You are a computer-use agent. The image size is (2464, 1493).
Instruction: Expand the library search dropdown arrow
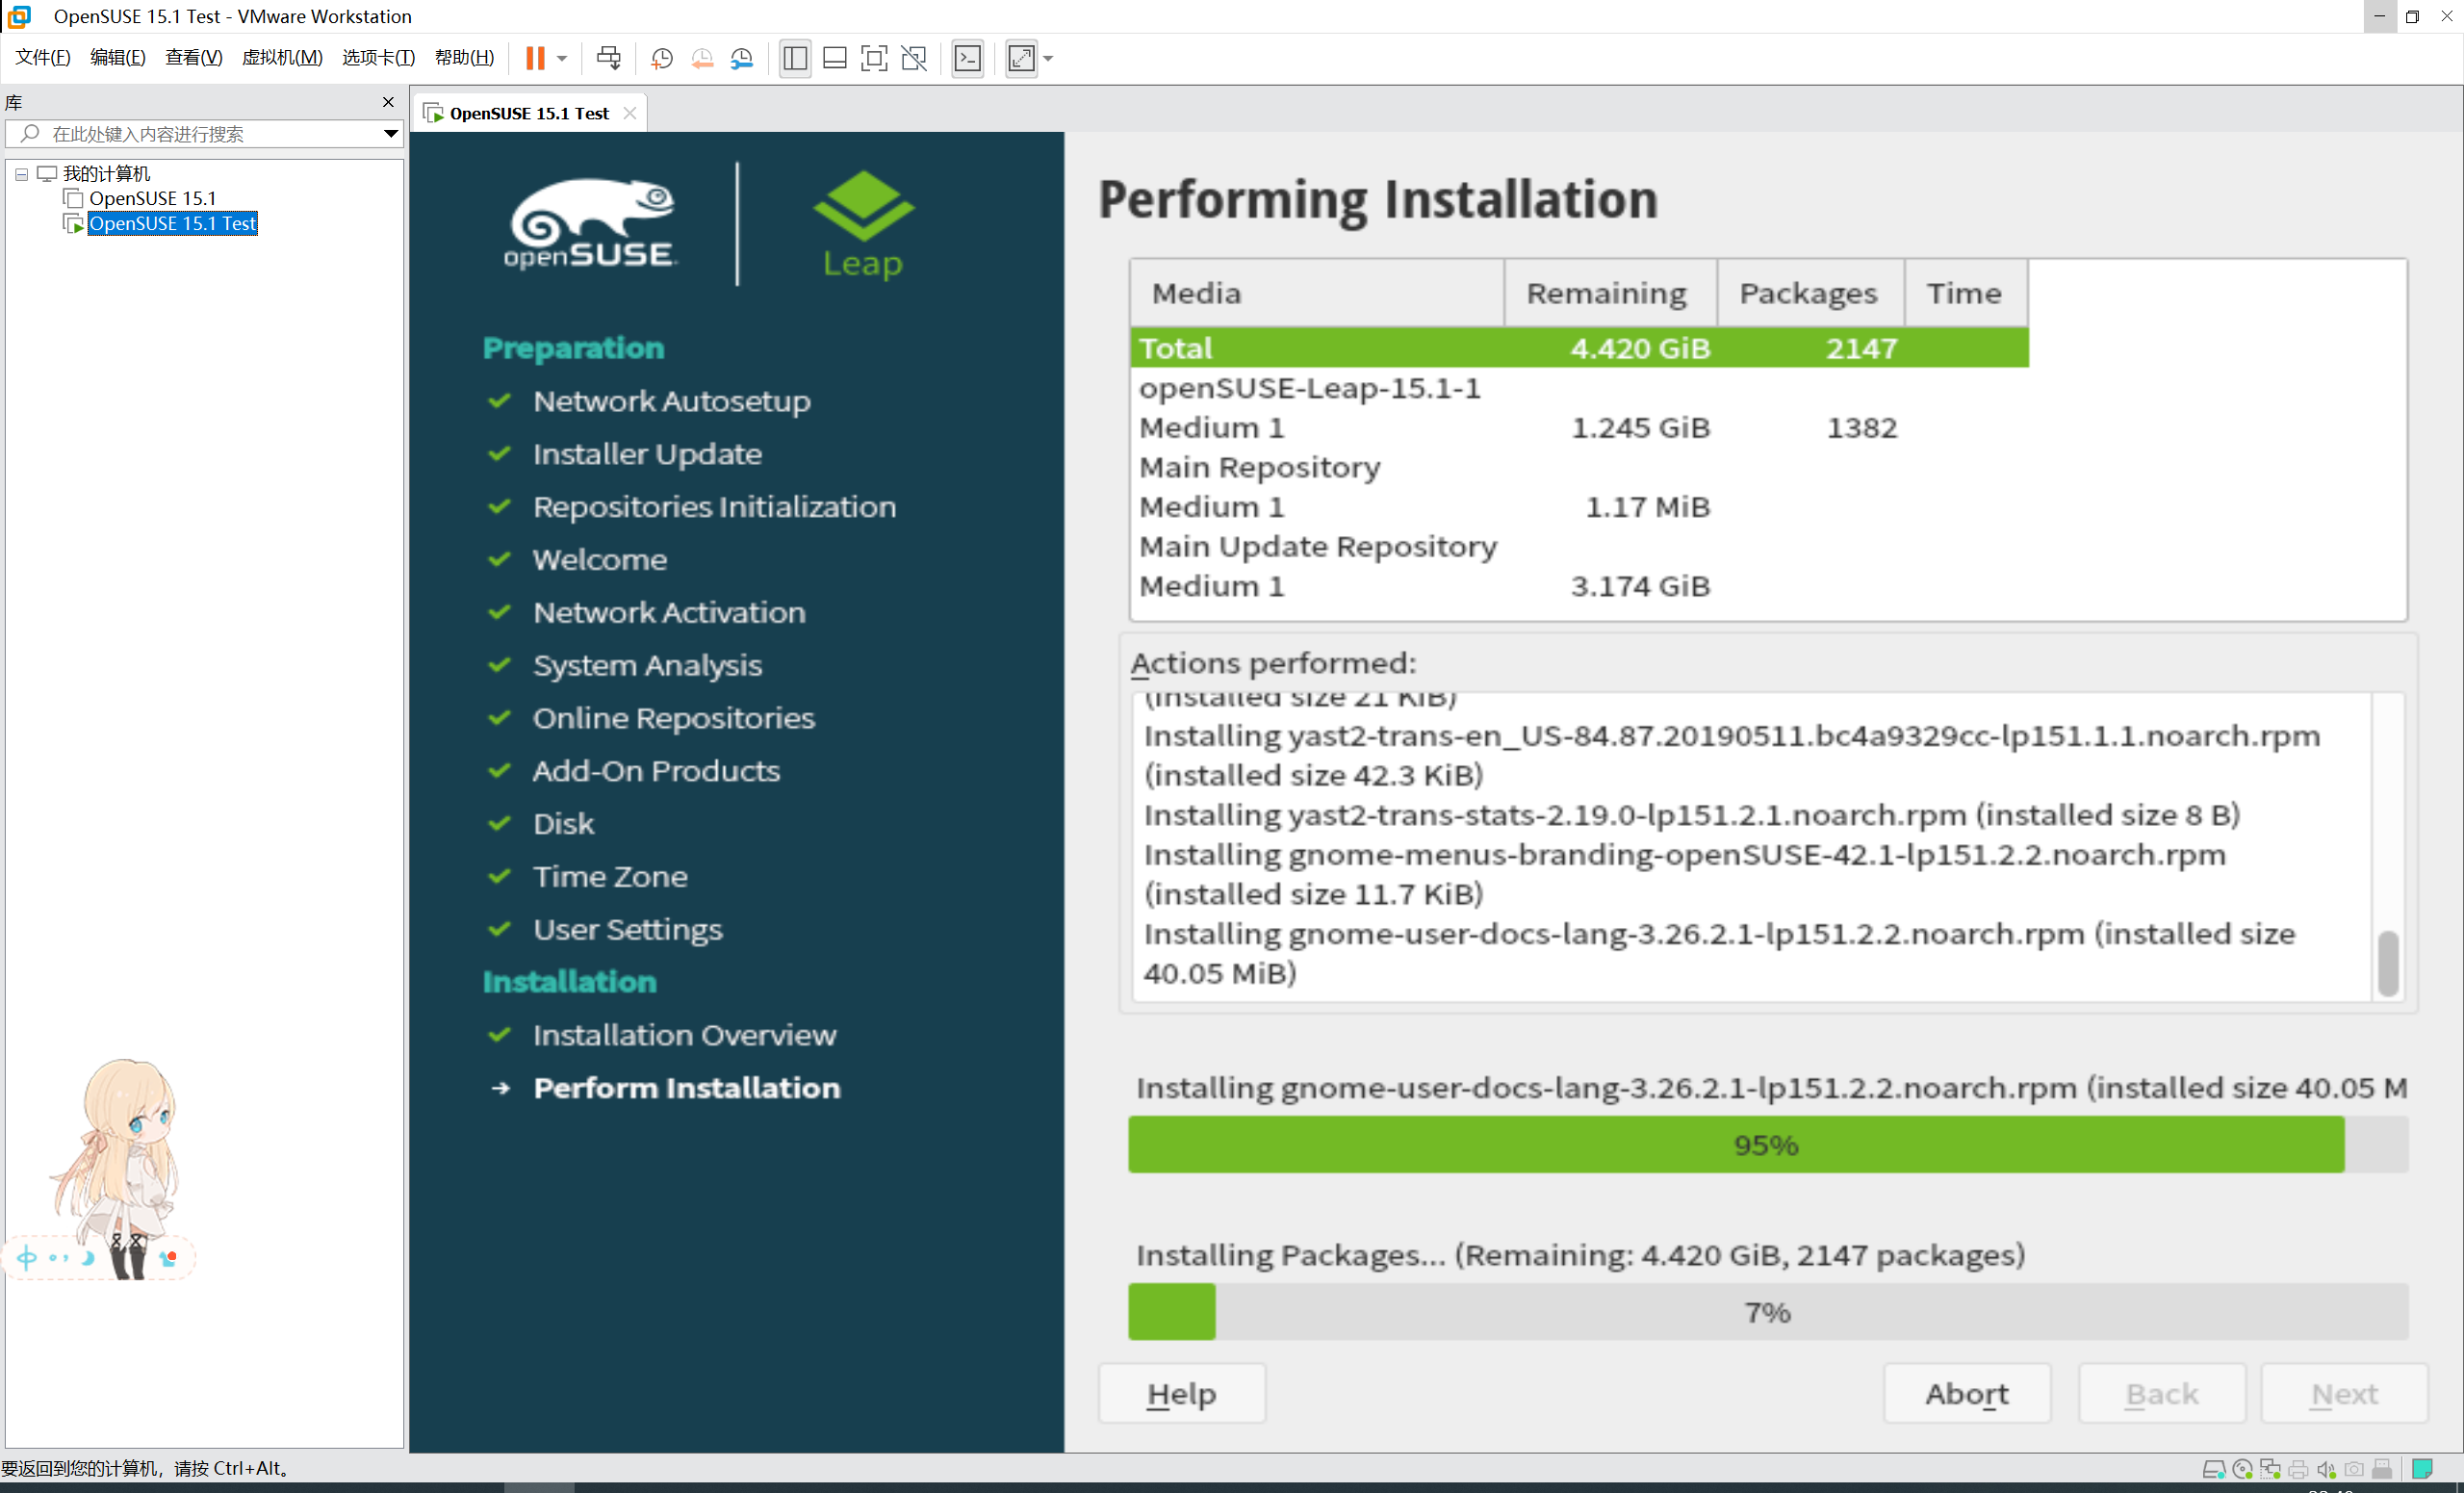(x=391, y=133)
